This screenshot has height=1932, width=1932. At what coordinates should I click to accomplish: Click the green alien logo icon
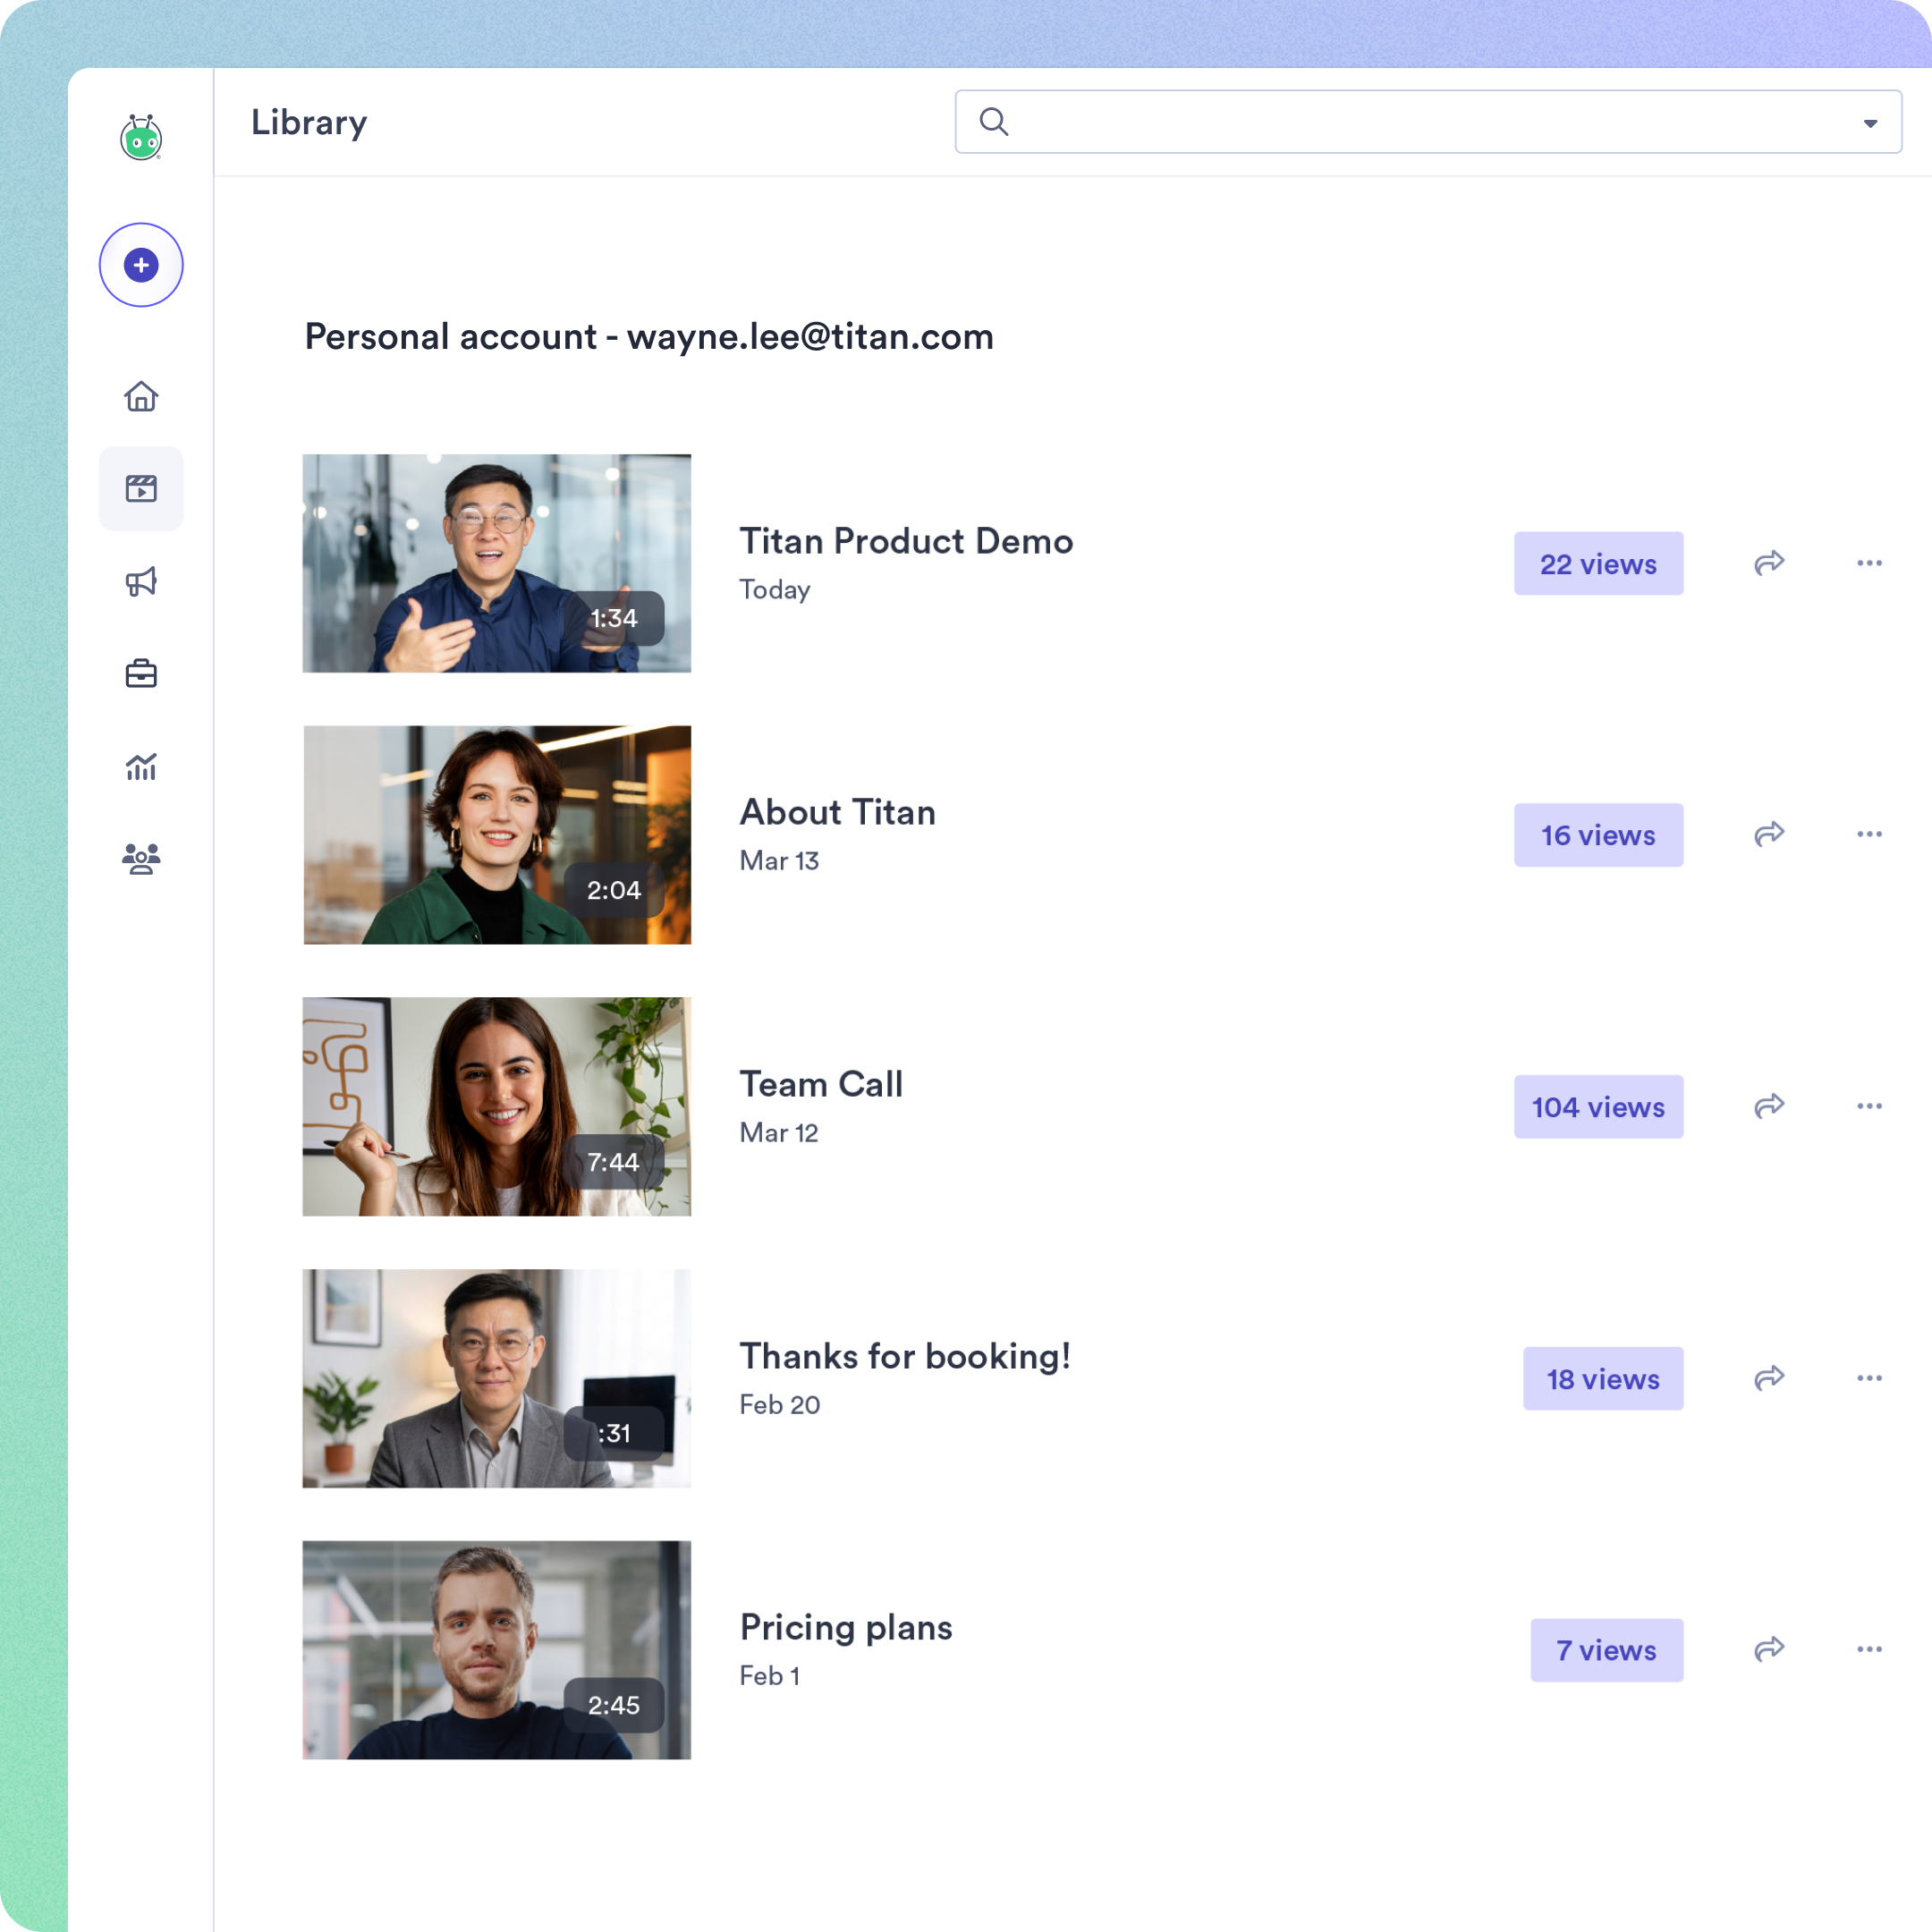[141, 138]
